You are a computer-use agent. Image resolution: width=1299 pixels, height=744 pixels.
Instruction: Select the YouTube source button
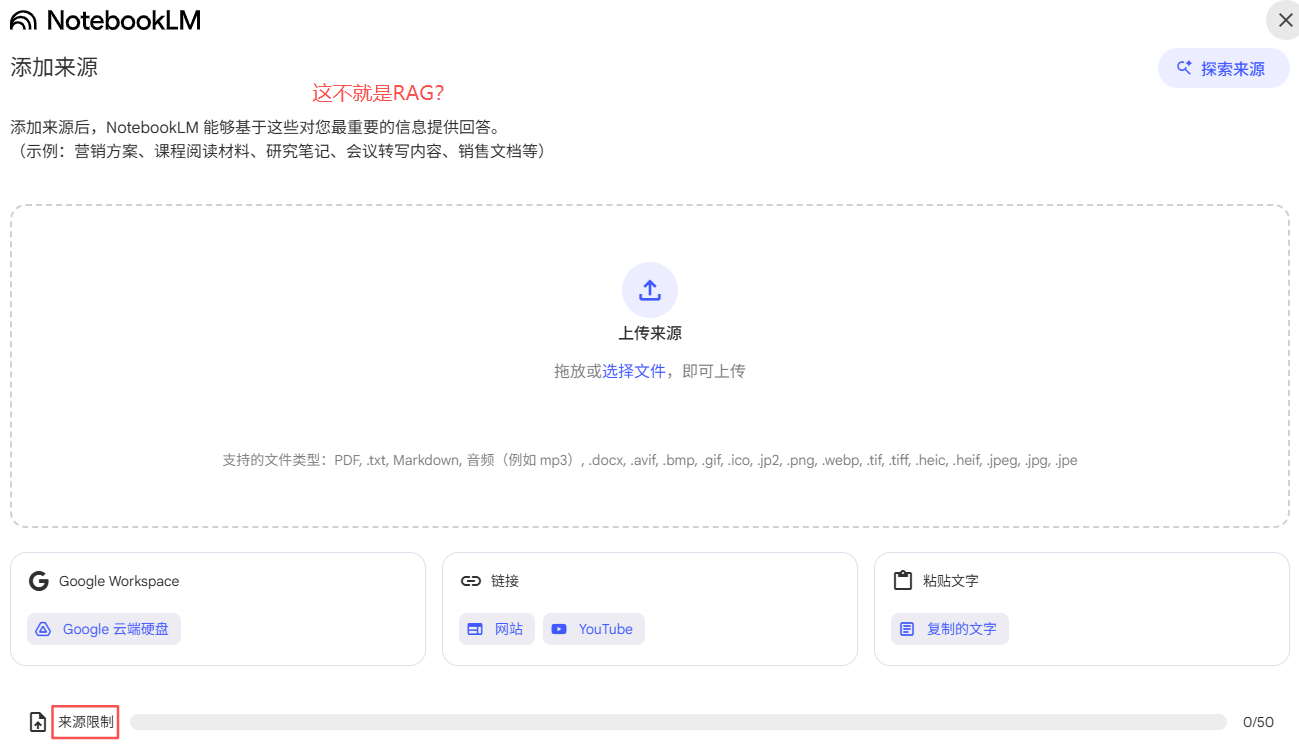593,629
